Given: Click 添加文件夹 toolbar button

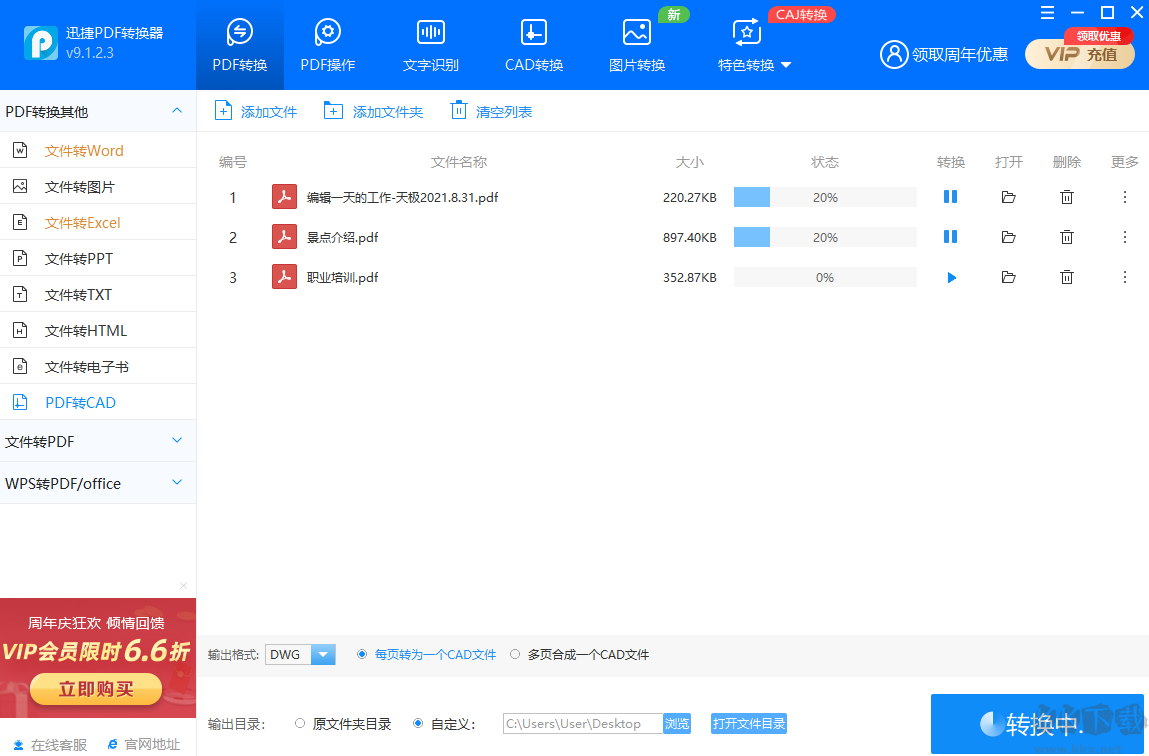Looking at the screenshot, I should click(374, 111).
